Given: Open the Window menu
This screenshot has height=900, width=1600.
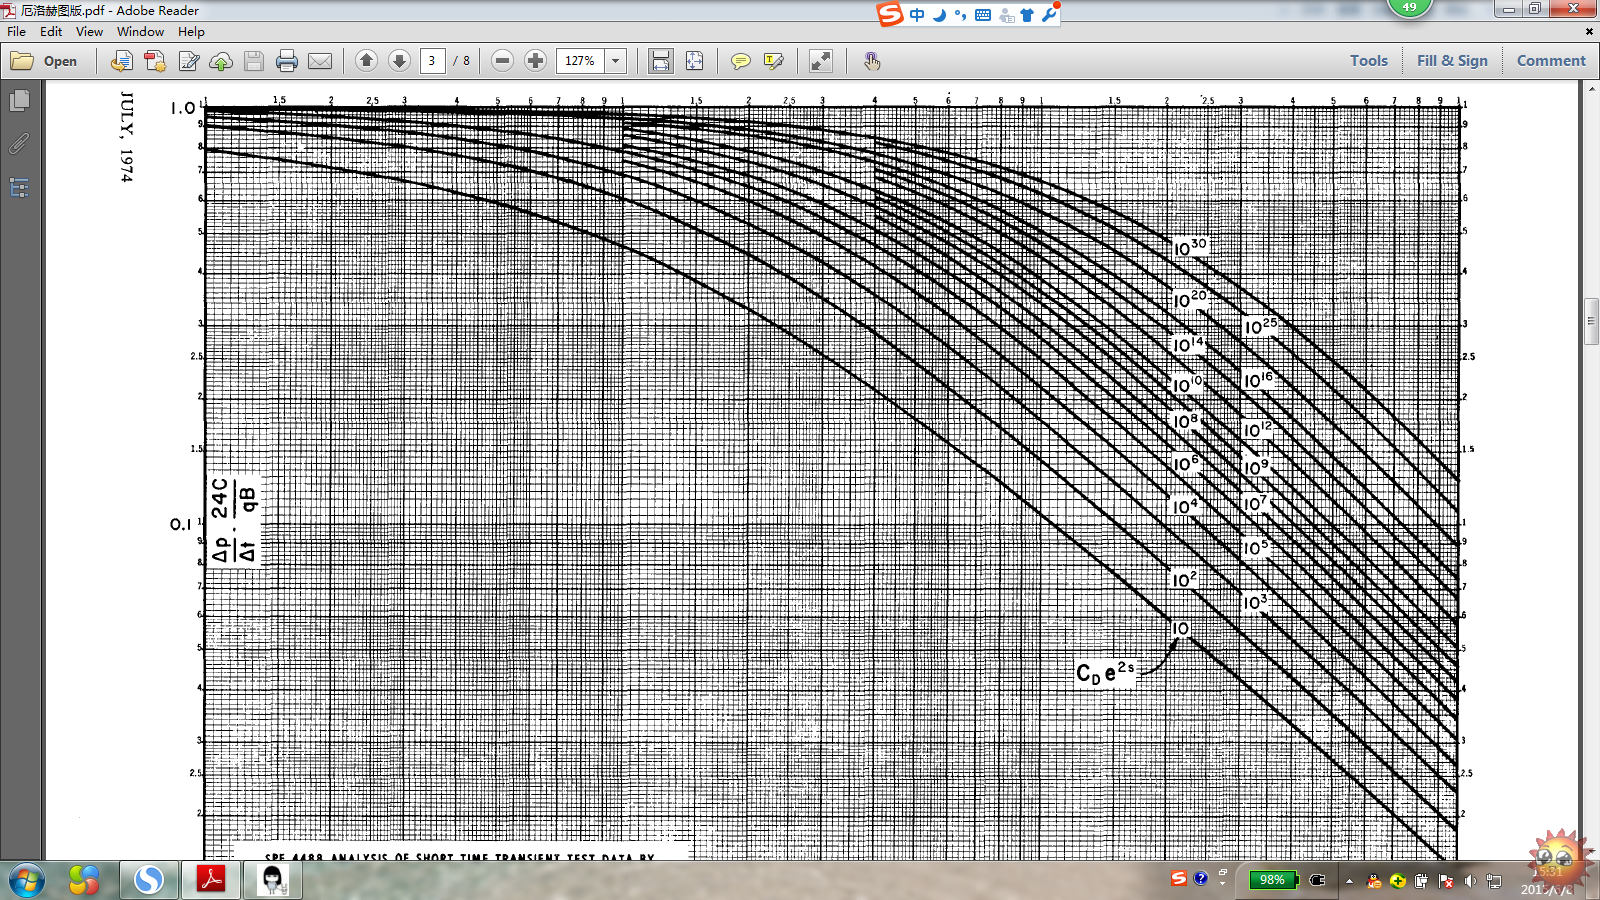Looking at the screenshot, I should (x=140, y=32).
